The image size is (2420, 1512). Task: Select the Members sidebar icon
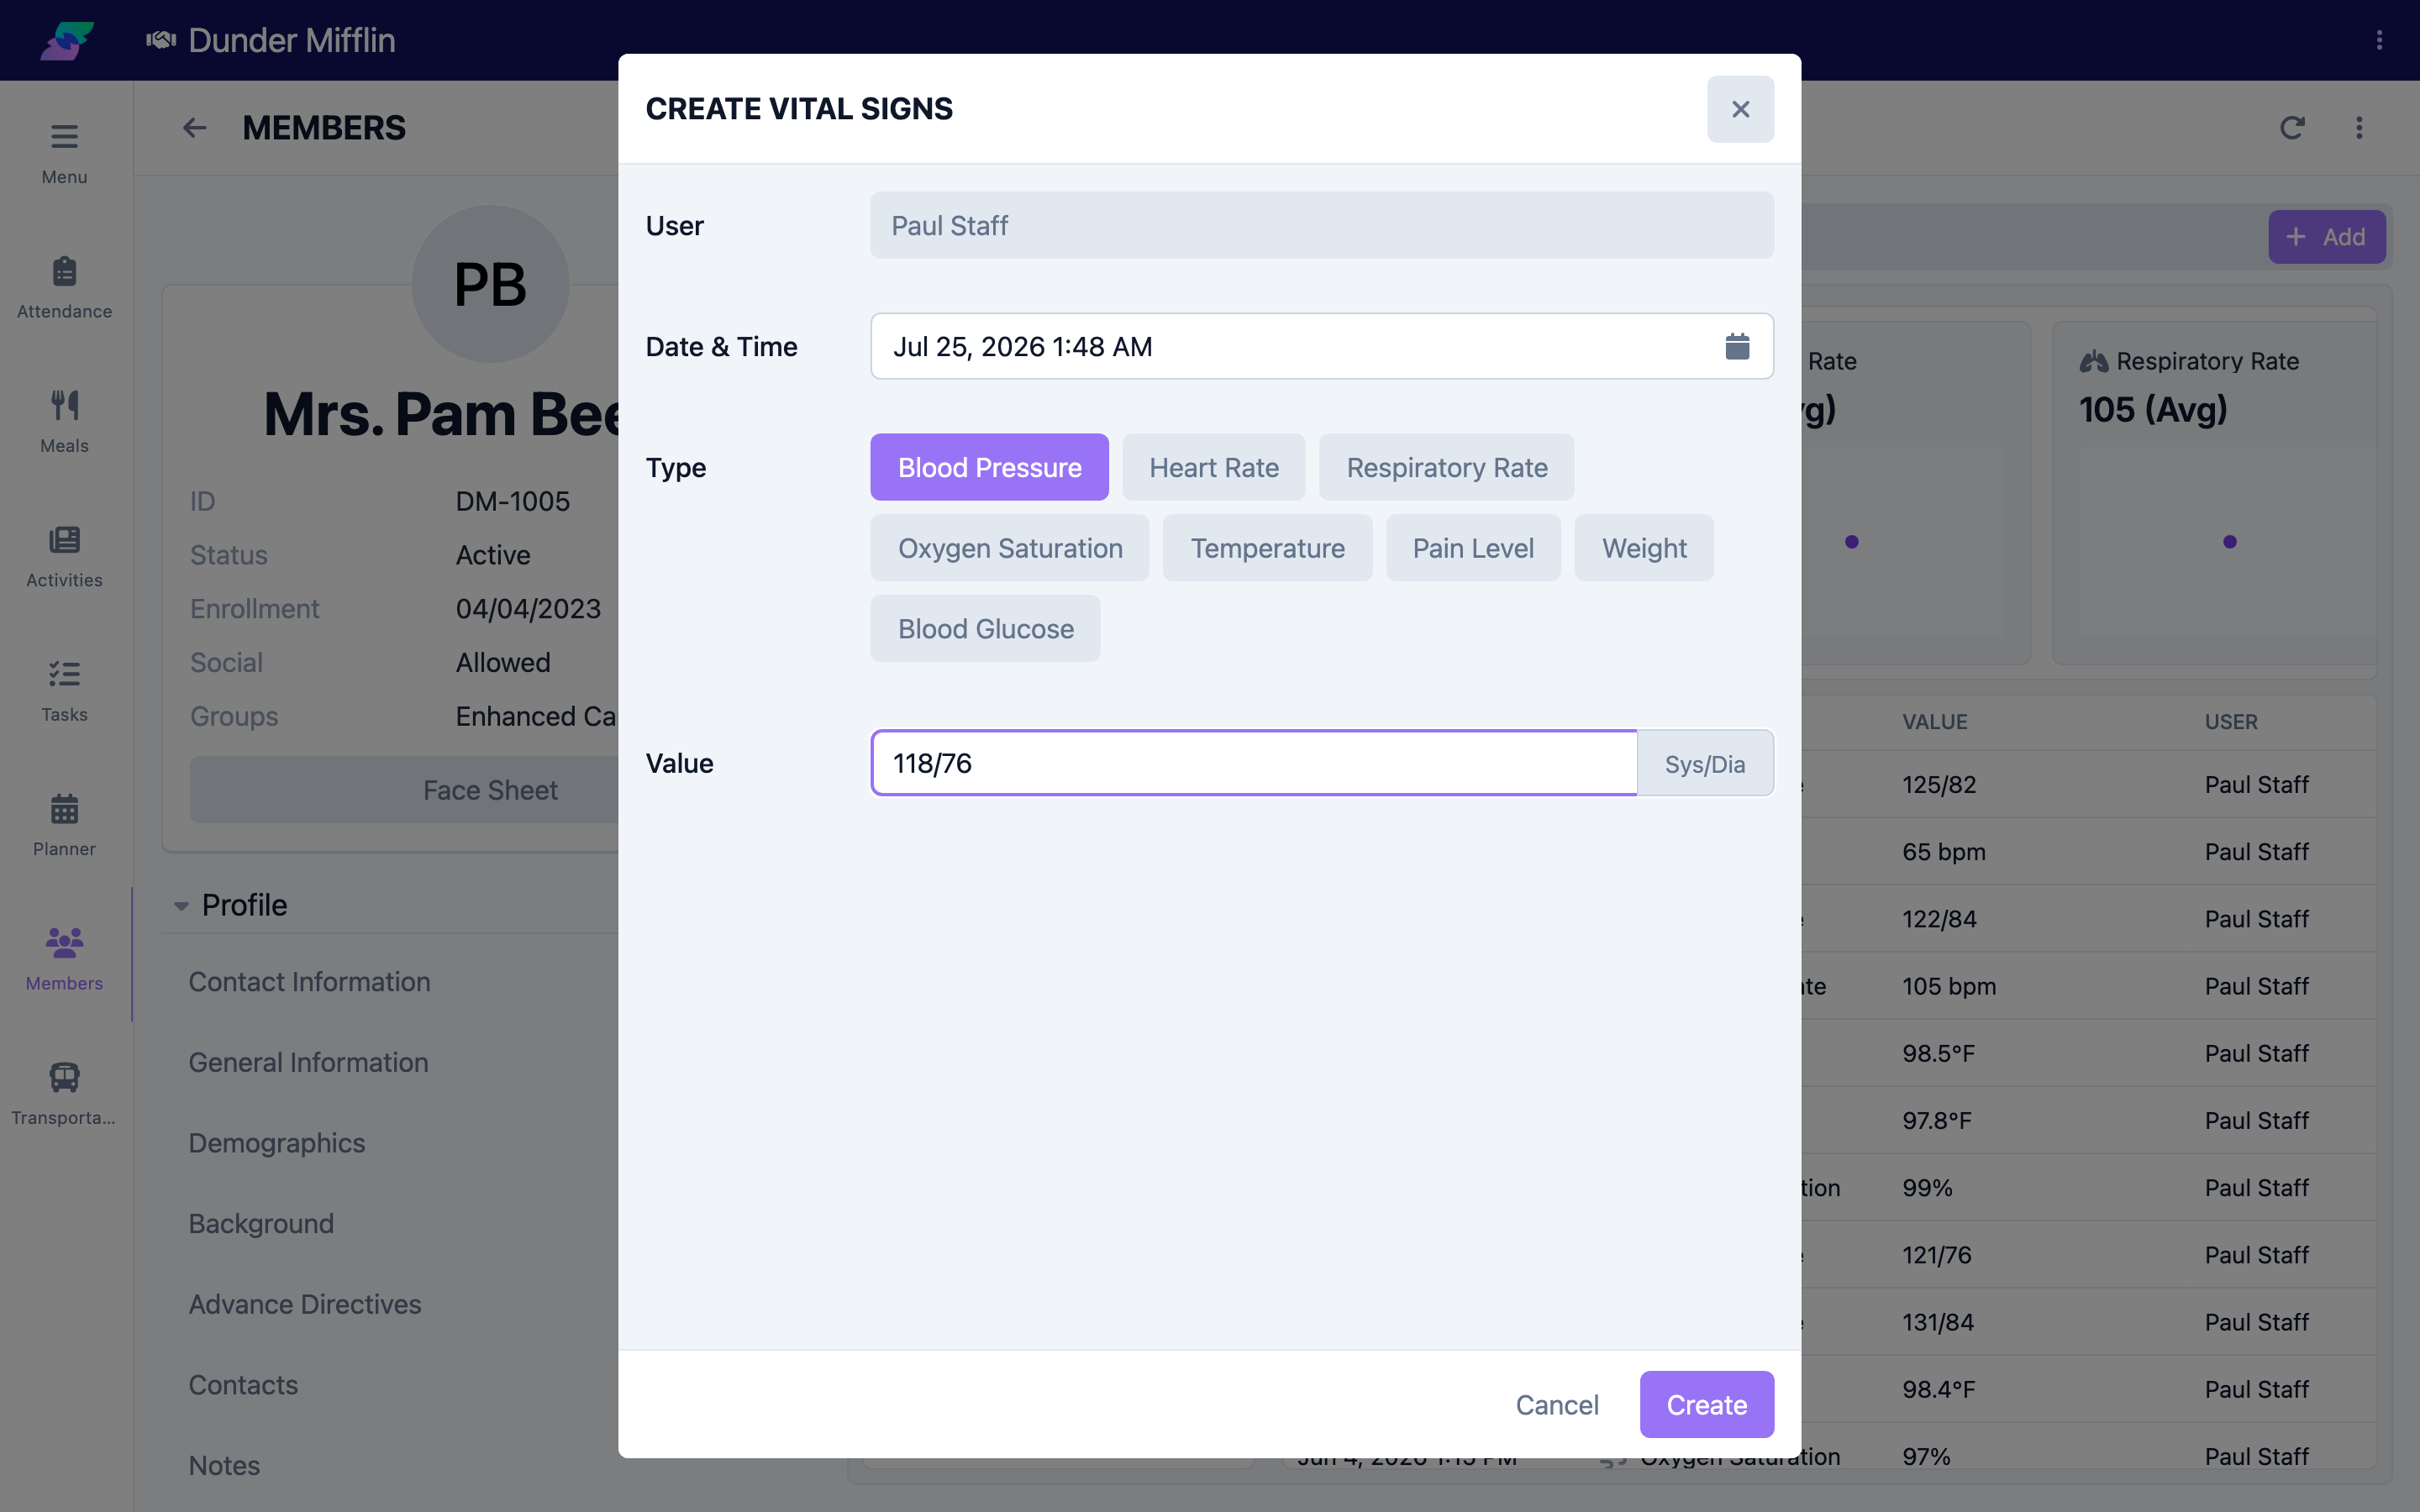64,942
